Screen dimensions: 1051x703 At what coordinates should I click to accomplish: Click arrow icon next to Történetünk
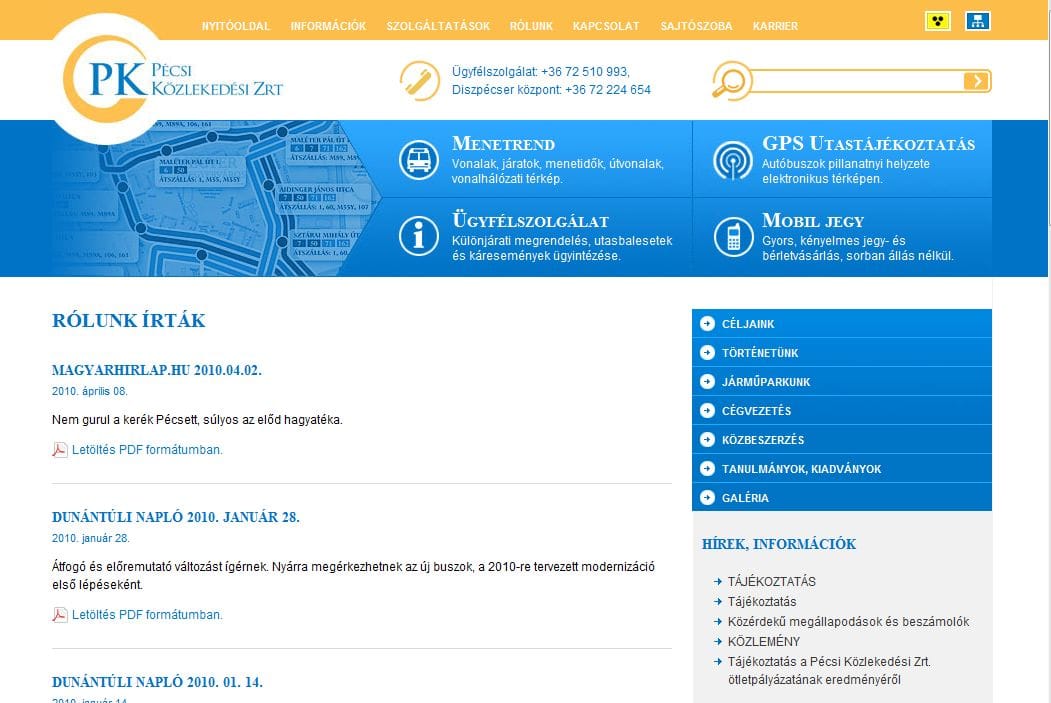[707, 353]
